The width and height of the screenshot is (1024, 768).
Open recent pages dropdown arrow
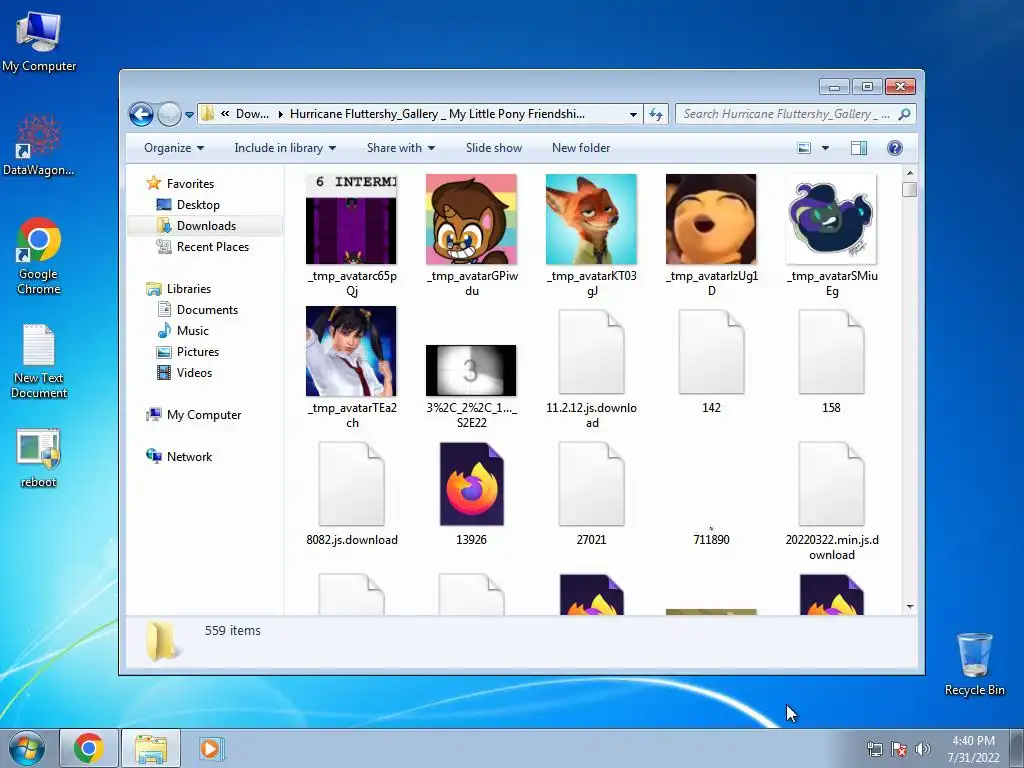(x=189, y=115)
